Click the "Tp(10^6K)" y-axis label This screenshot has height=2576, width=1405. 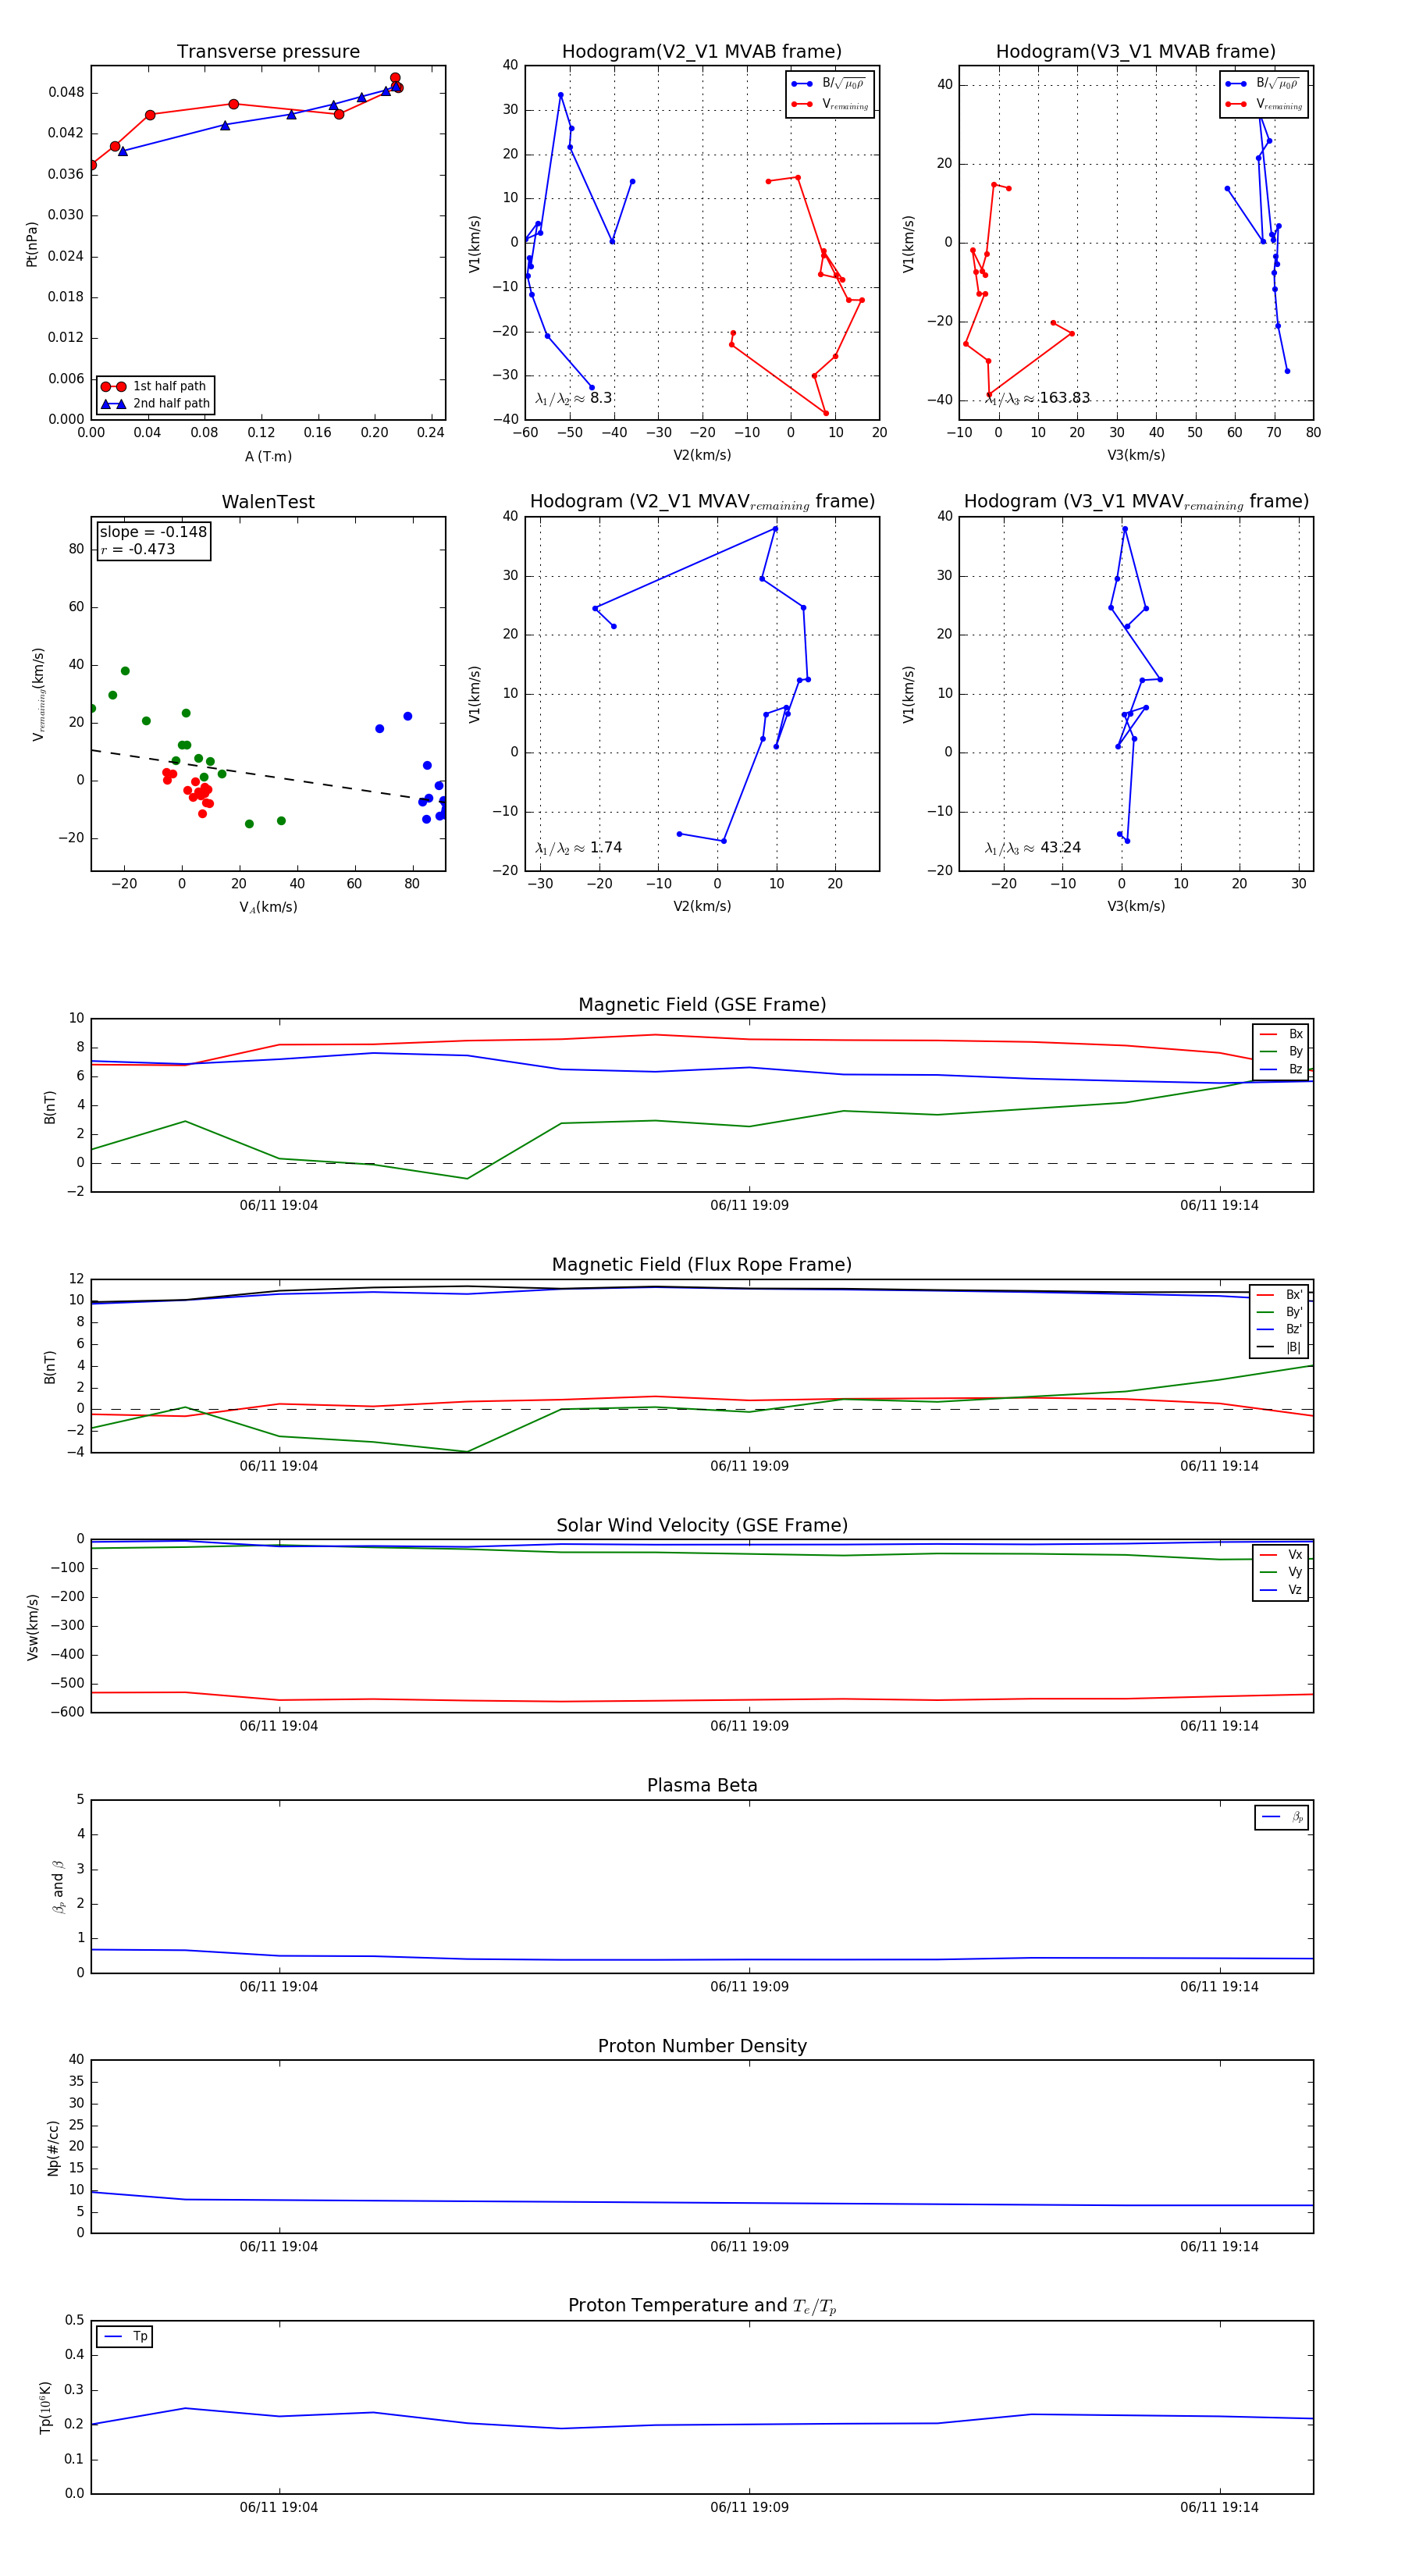(x=45, y=2407)
